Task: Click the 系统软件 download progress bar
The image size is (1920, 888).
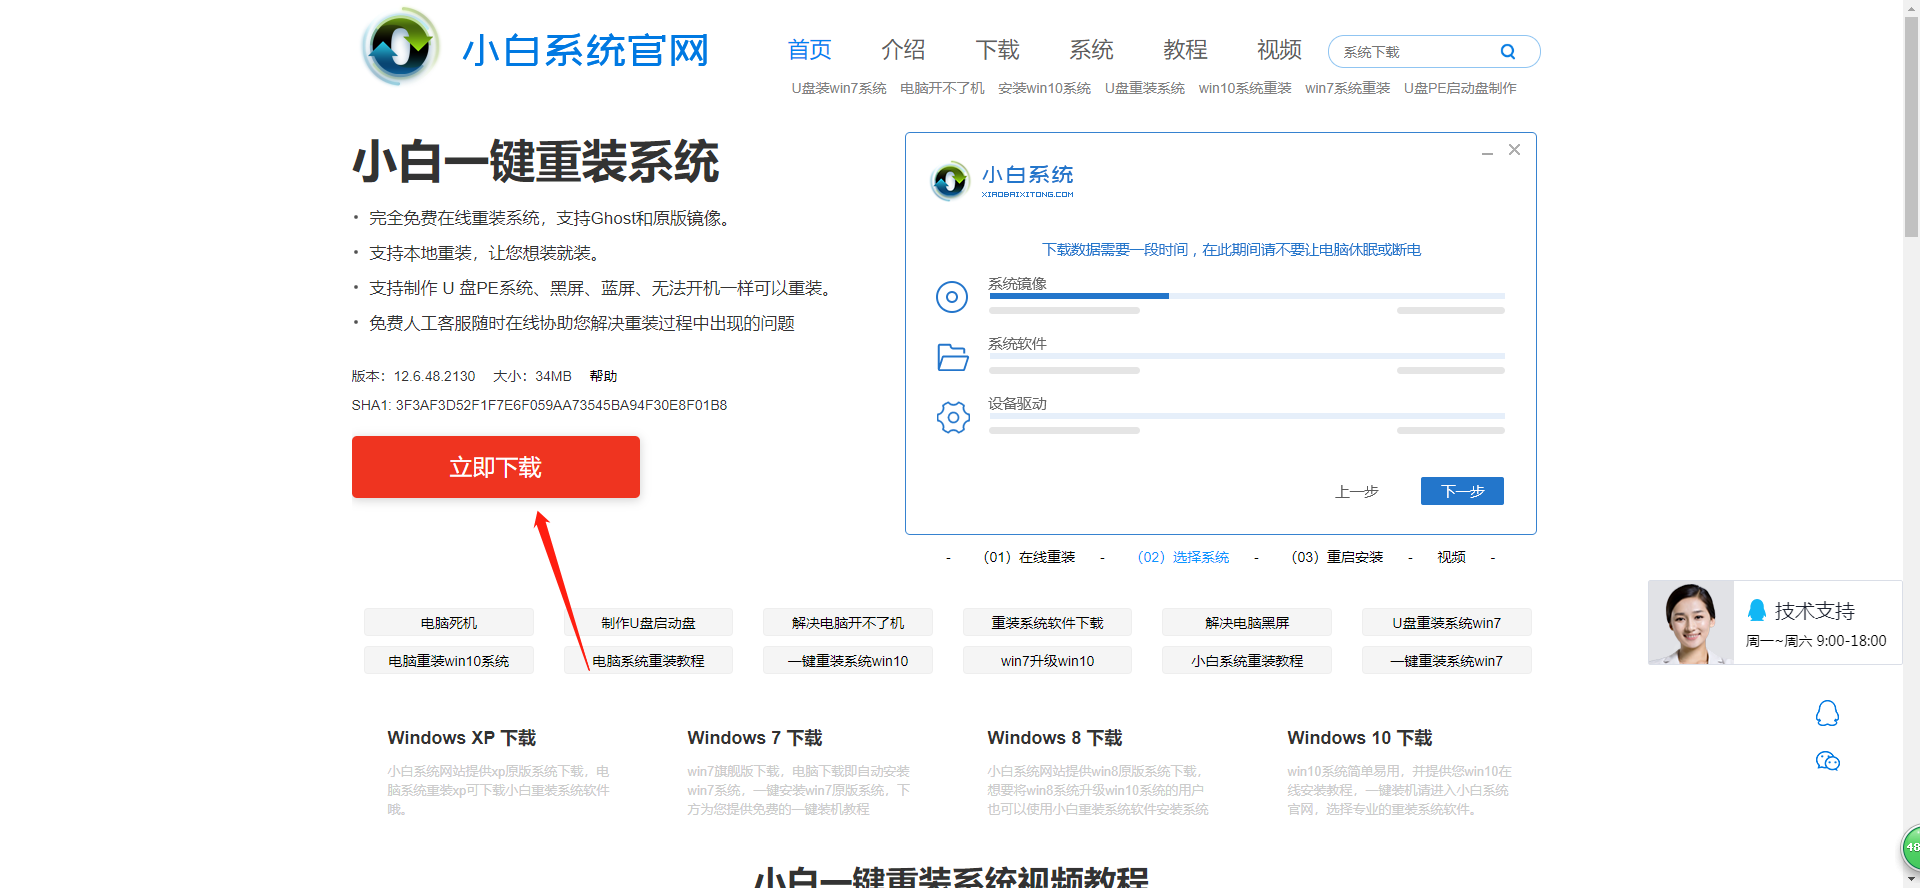Action: pyautogui.click(x=1247, y=356)
